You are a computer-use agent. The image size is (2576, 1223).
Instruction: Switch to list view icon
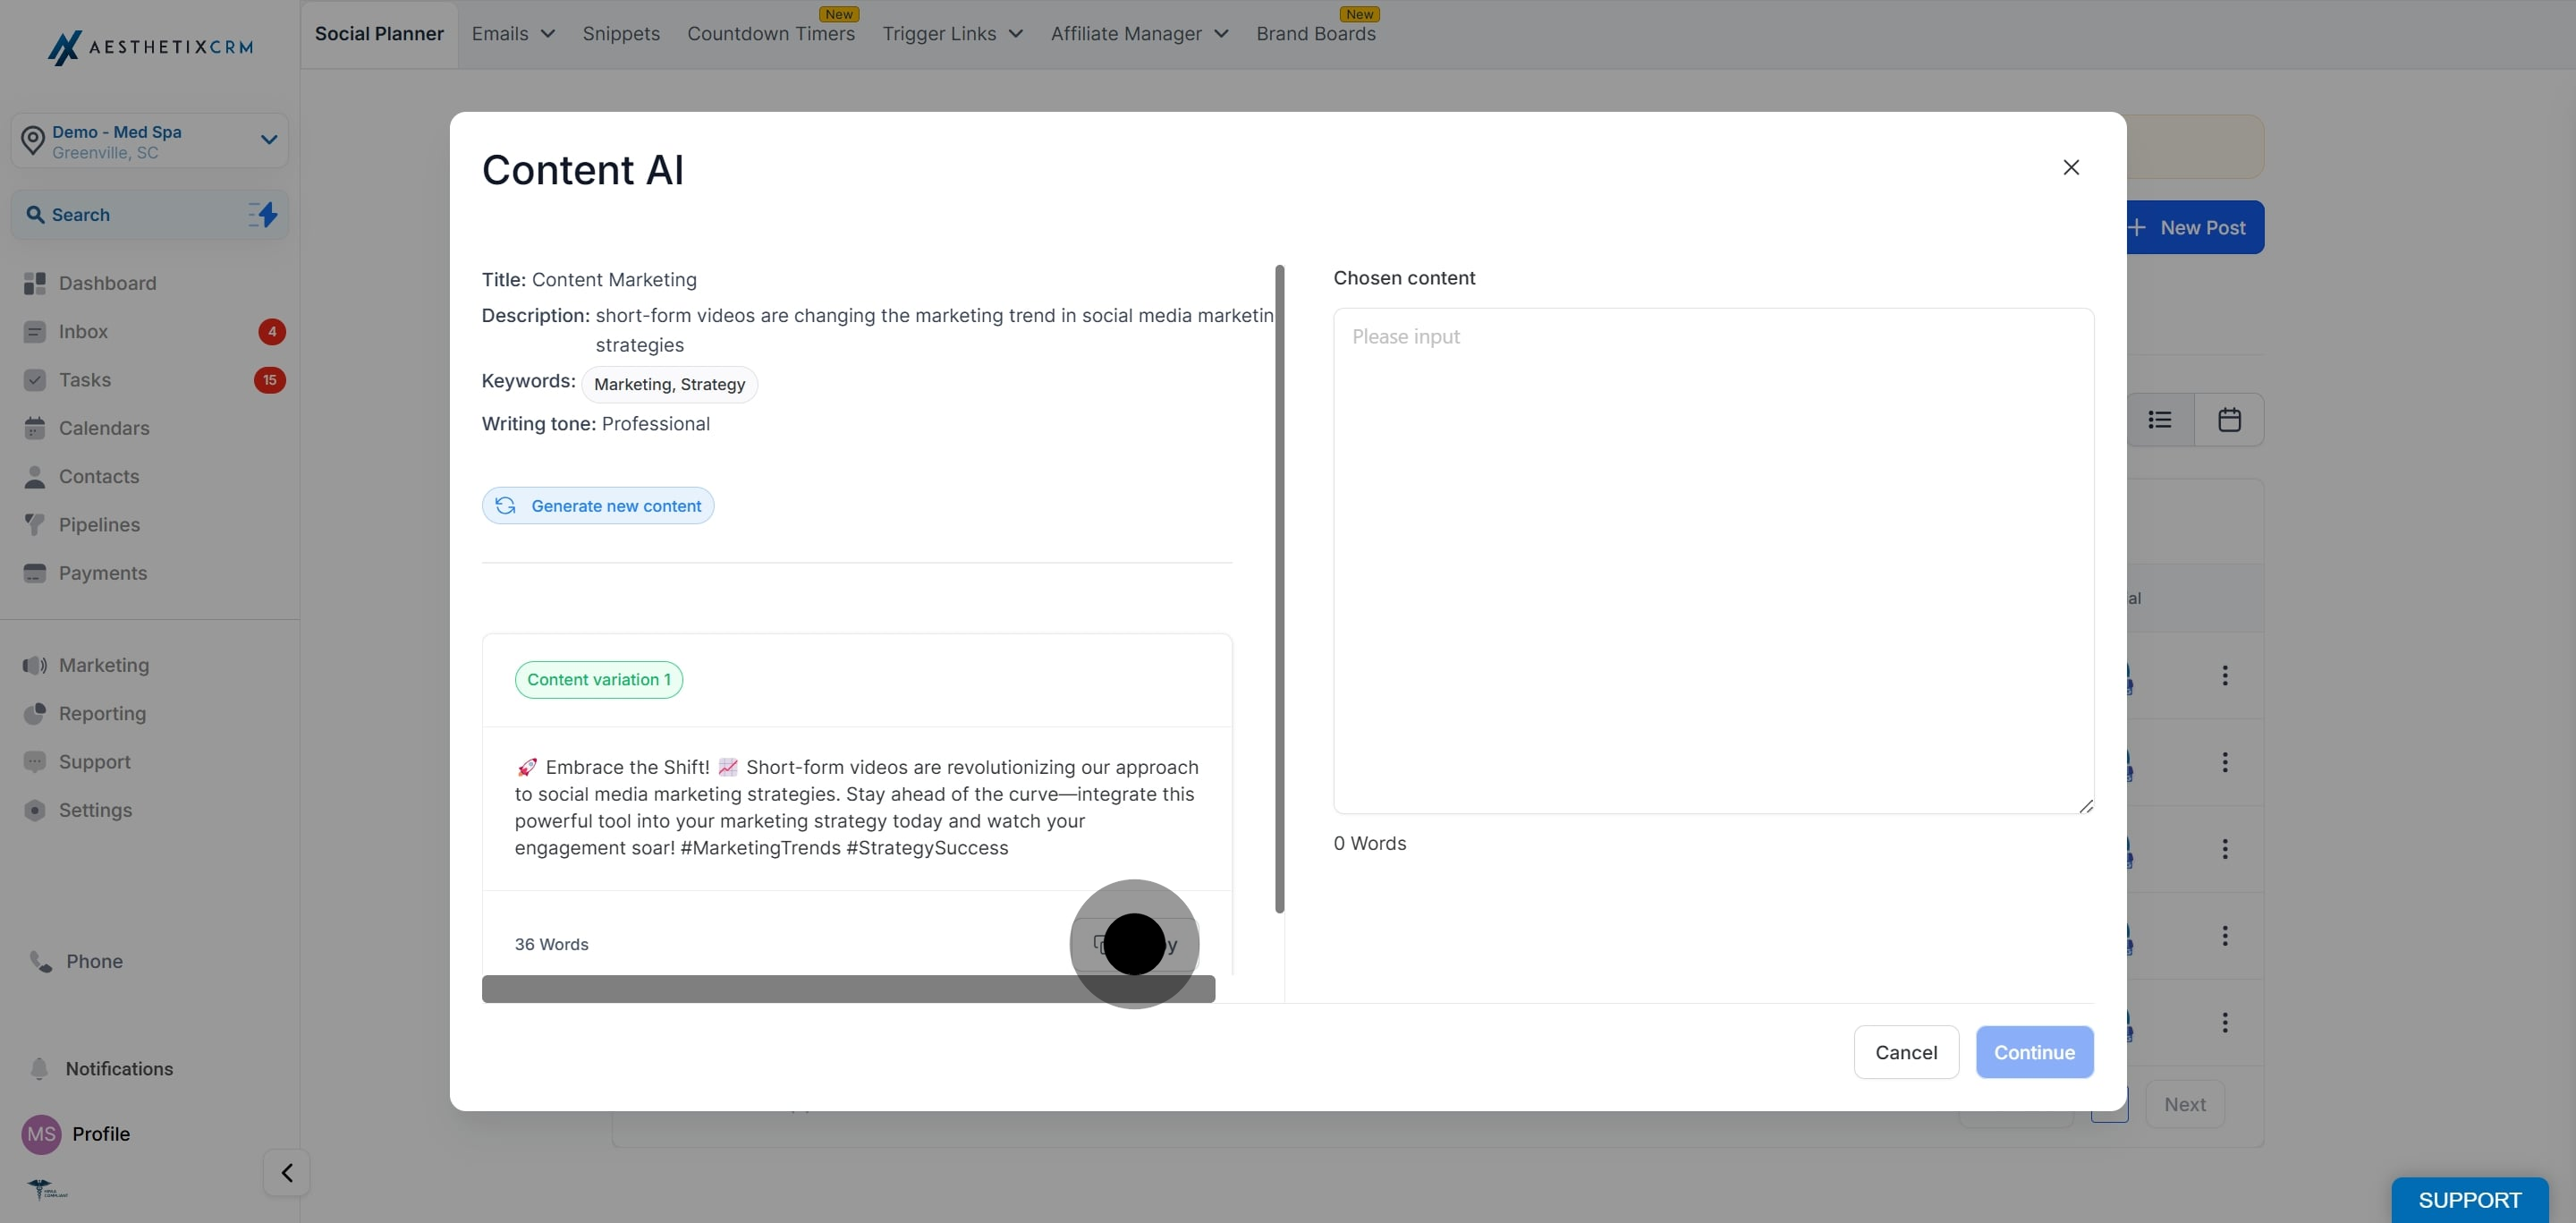click(x=2160, y=420)
